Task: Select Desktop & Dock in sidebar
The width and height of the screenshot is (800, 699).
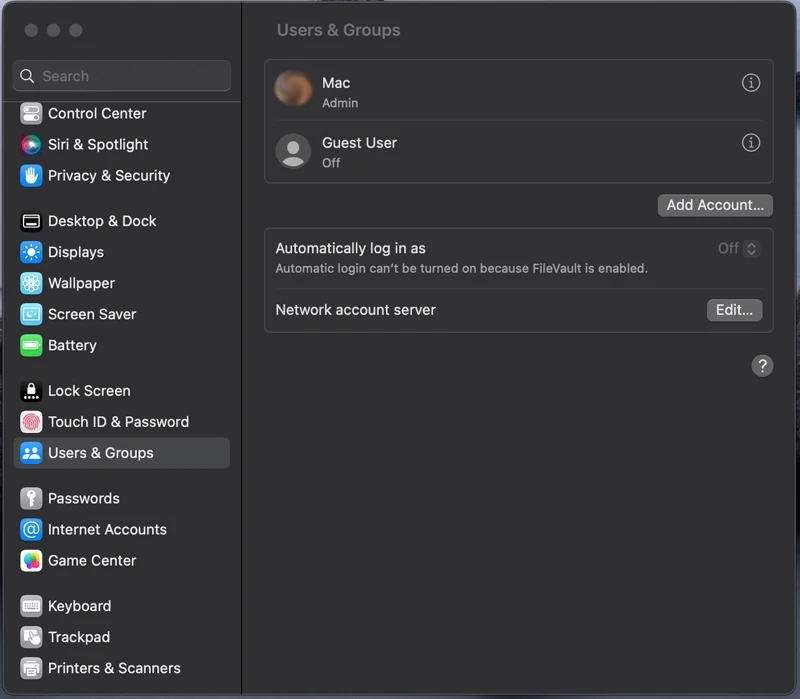Action: 102,221
